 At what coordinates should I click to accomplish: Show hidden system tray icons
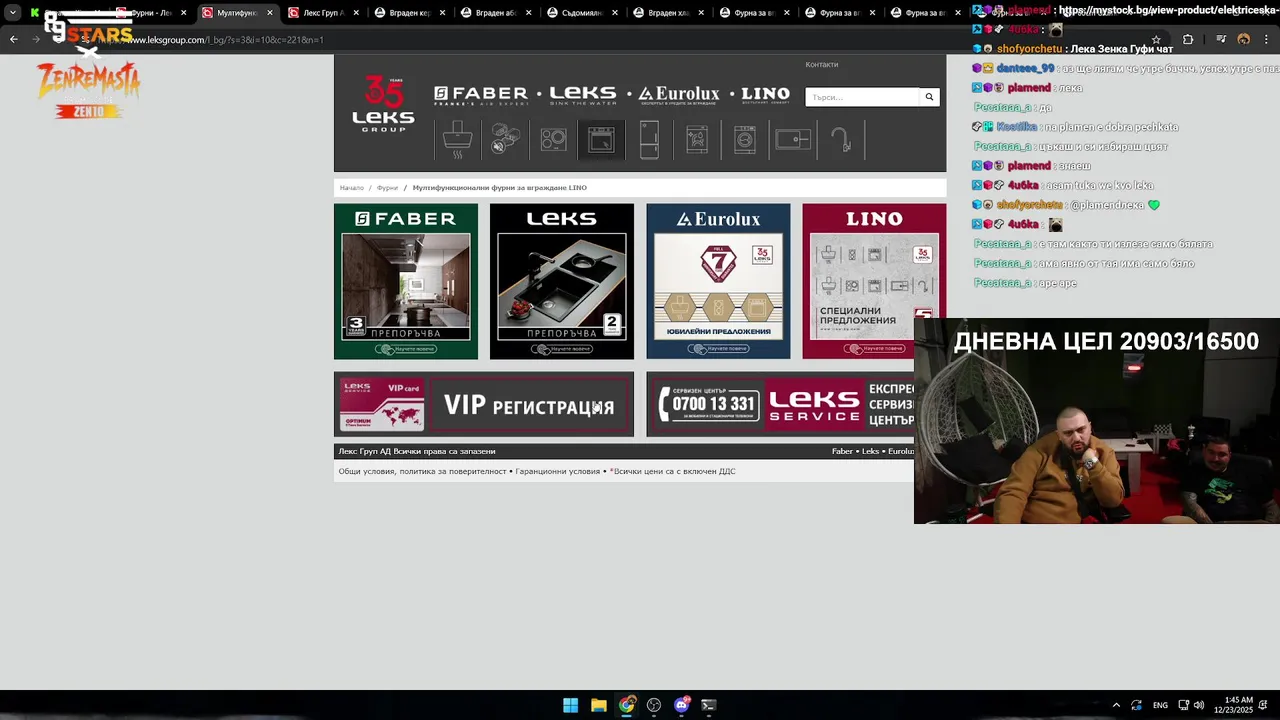point(1116,705)
